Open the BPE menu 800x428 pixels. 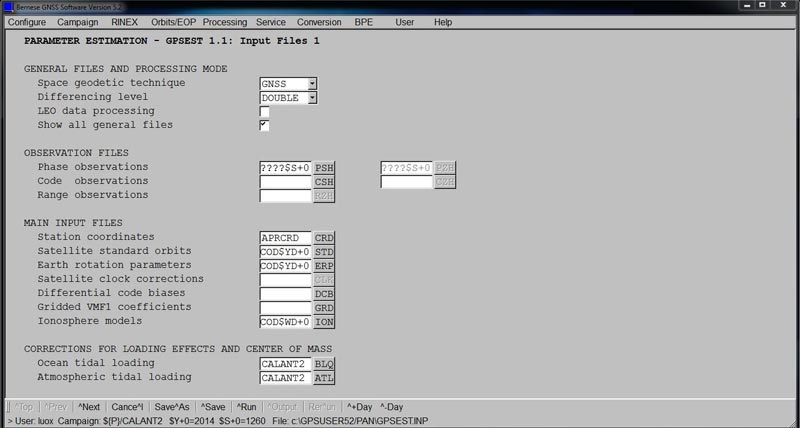point(364,22)
